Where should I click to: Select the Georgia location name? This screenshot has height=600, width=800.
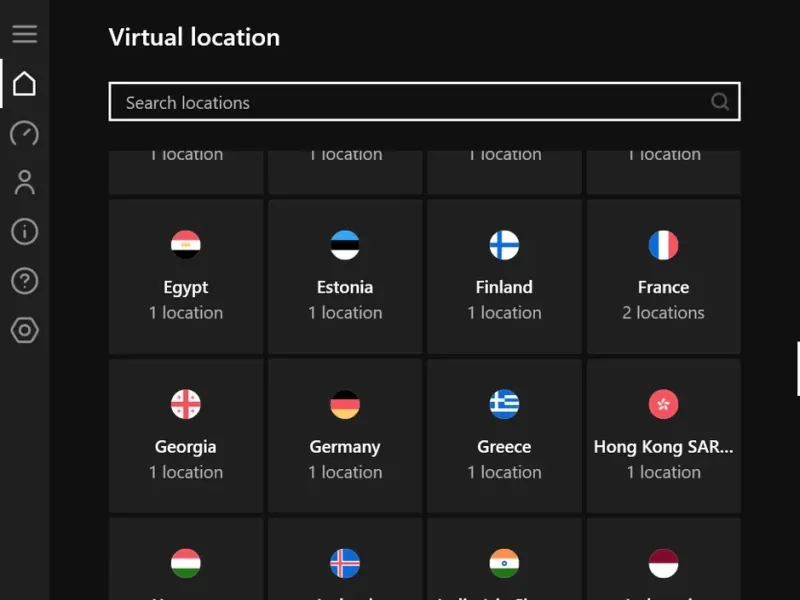(x=186, y=447)
